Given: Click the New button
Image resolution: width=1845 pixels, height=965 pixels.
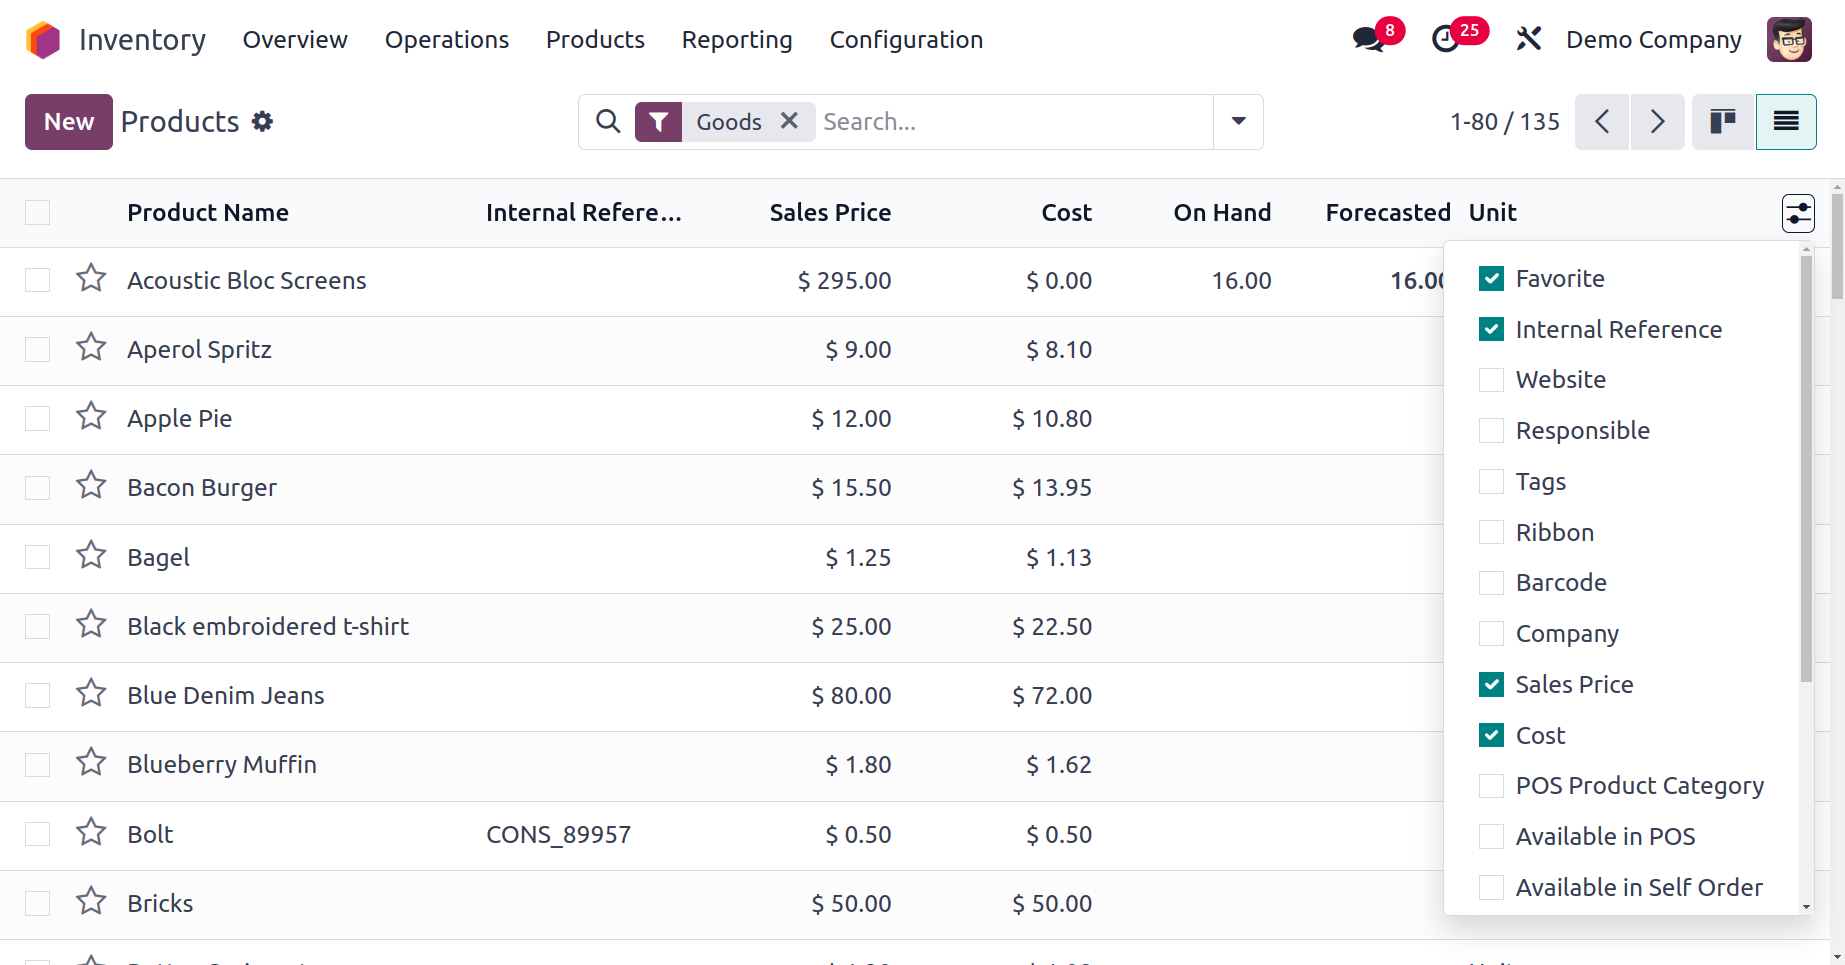Looking at the screenshot, I should coord(69,122).
